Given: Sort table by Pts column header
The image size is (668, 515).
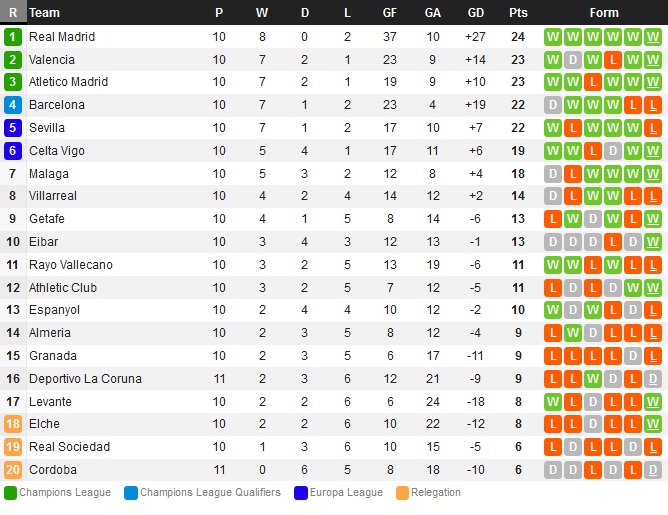Looking at the screenshot, I should pos(518,13).
